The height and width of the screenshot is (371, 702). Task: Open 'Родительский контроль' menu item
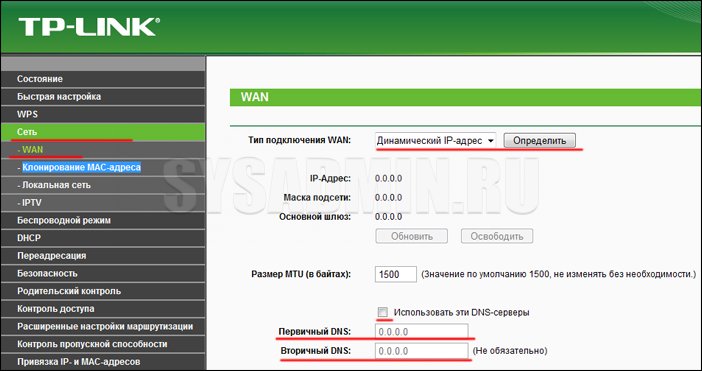tap(103, 291)
